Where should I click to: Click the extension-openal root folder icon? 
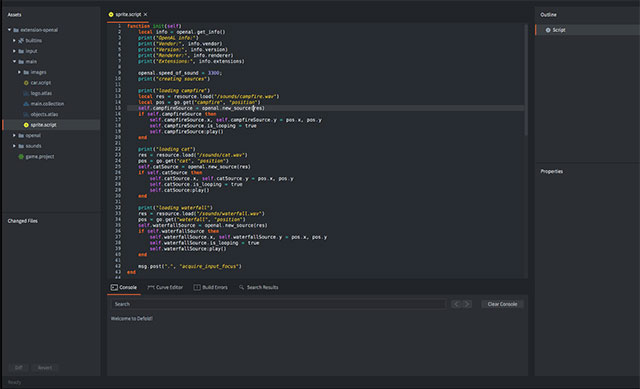(x=16, y=30)
